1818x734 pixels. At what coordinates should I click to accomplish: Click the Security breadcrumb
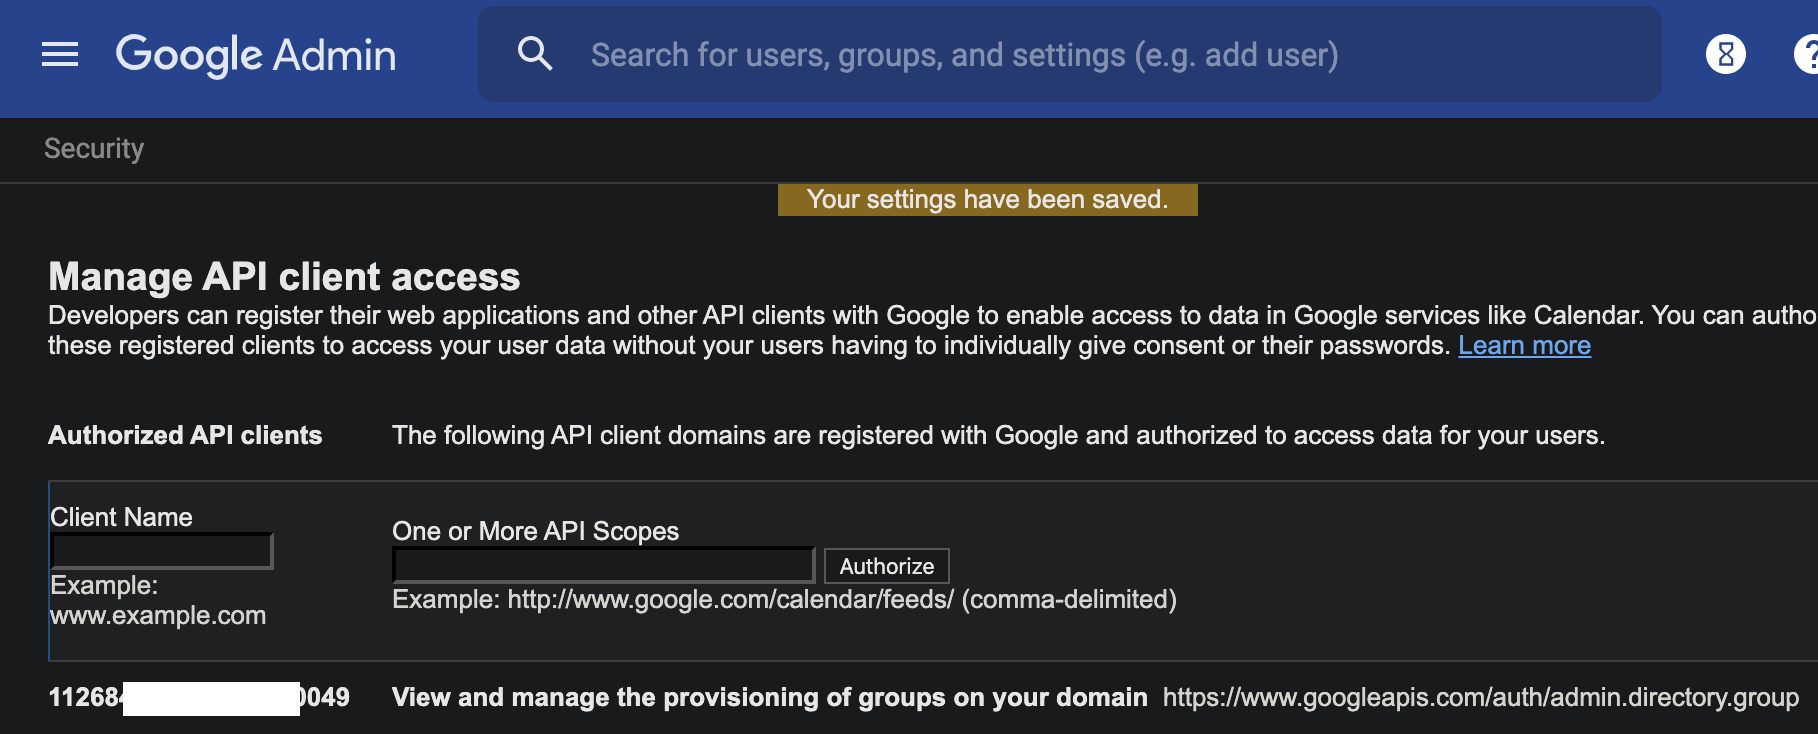point(94,149)
